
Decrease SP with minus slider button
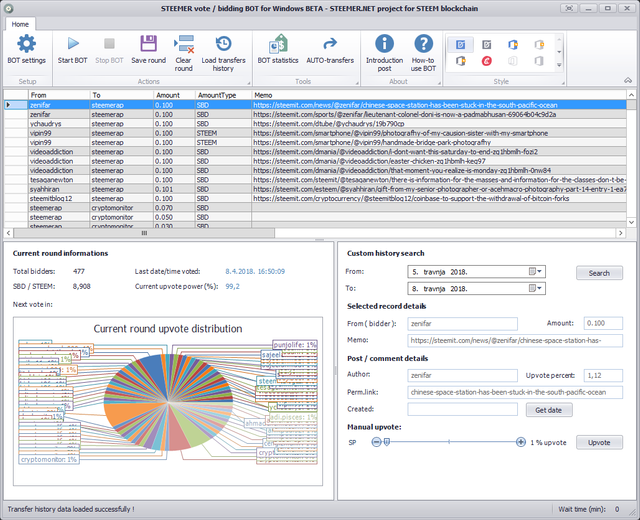coord(376,442)
